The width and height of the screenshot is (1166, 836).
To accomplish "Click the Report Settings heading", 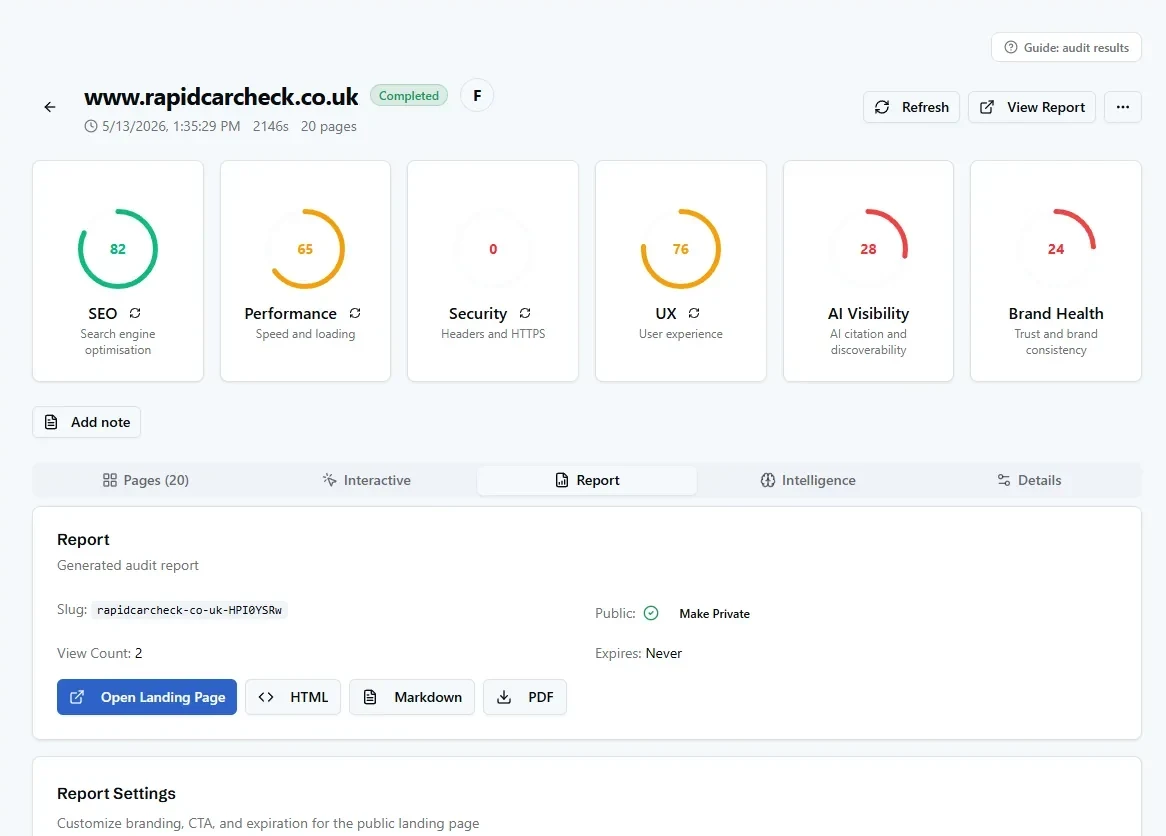I will pyautogui.click(x=117, y=794).
